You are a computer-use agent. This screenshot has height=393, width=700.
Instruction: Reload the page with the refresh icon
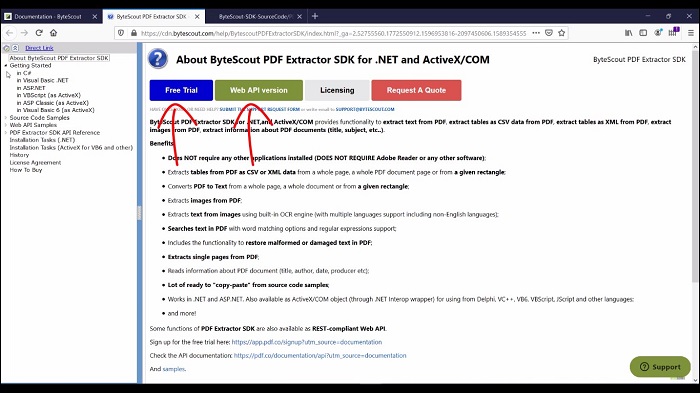[39, 33]
